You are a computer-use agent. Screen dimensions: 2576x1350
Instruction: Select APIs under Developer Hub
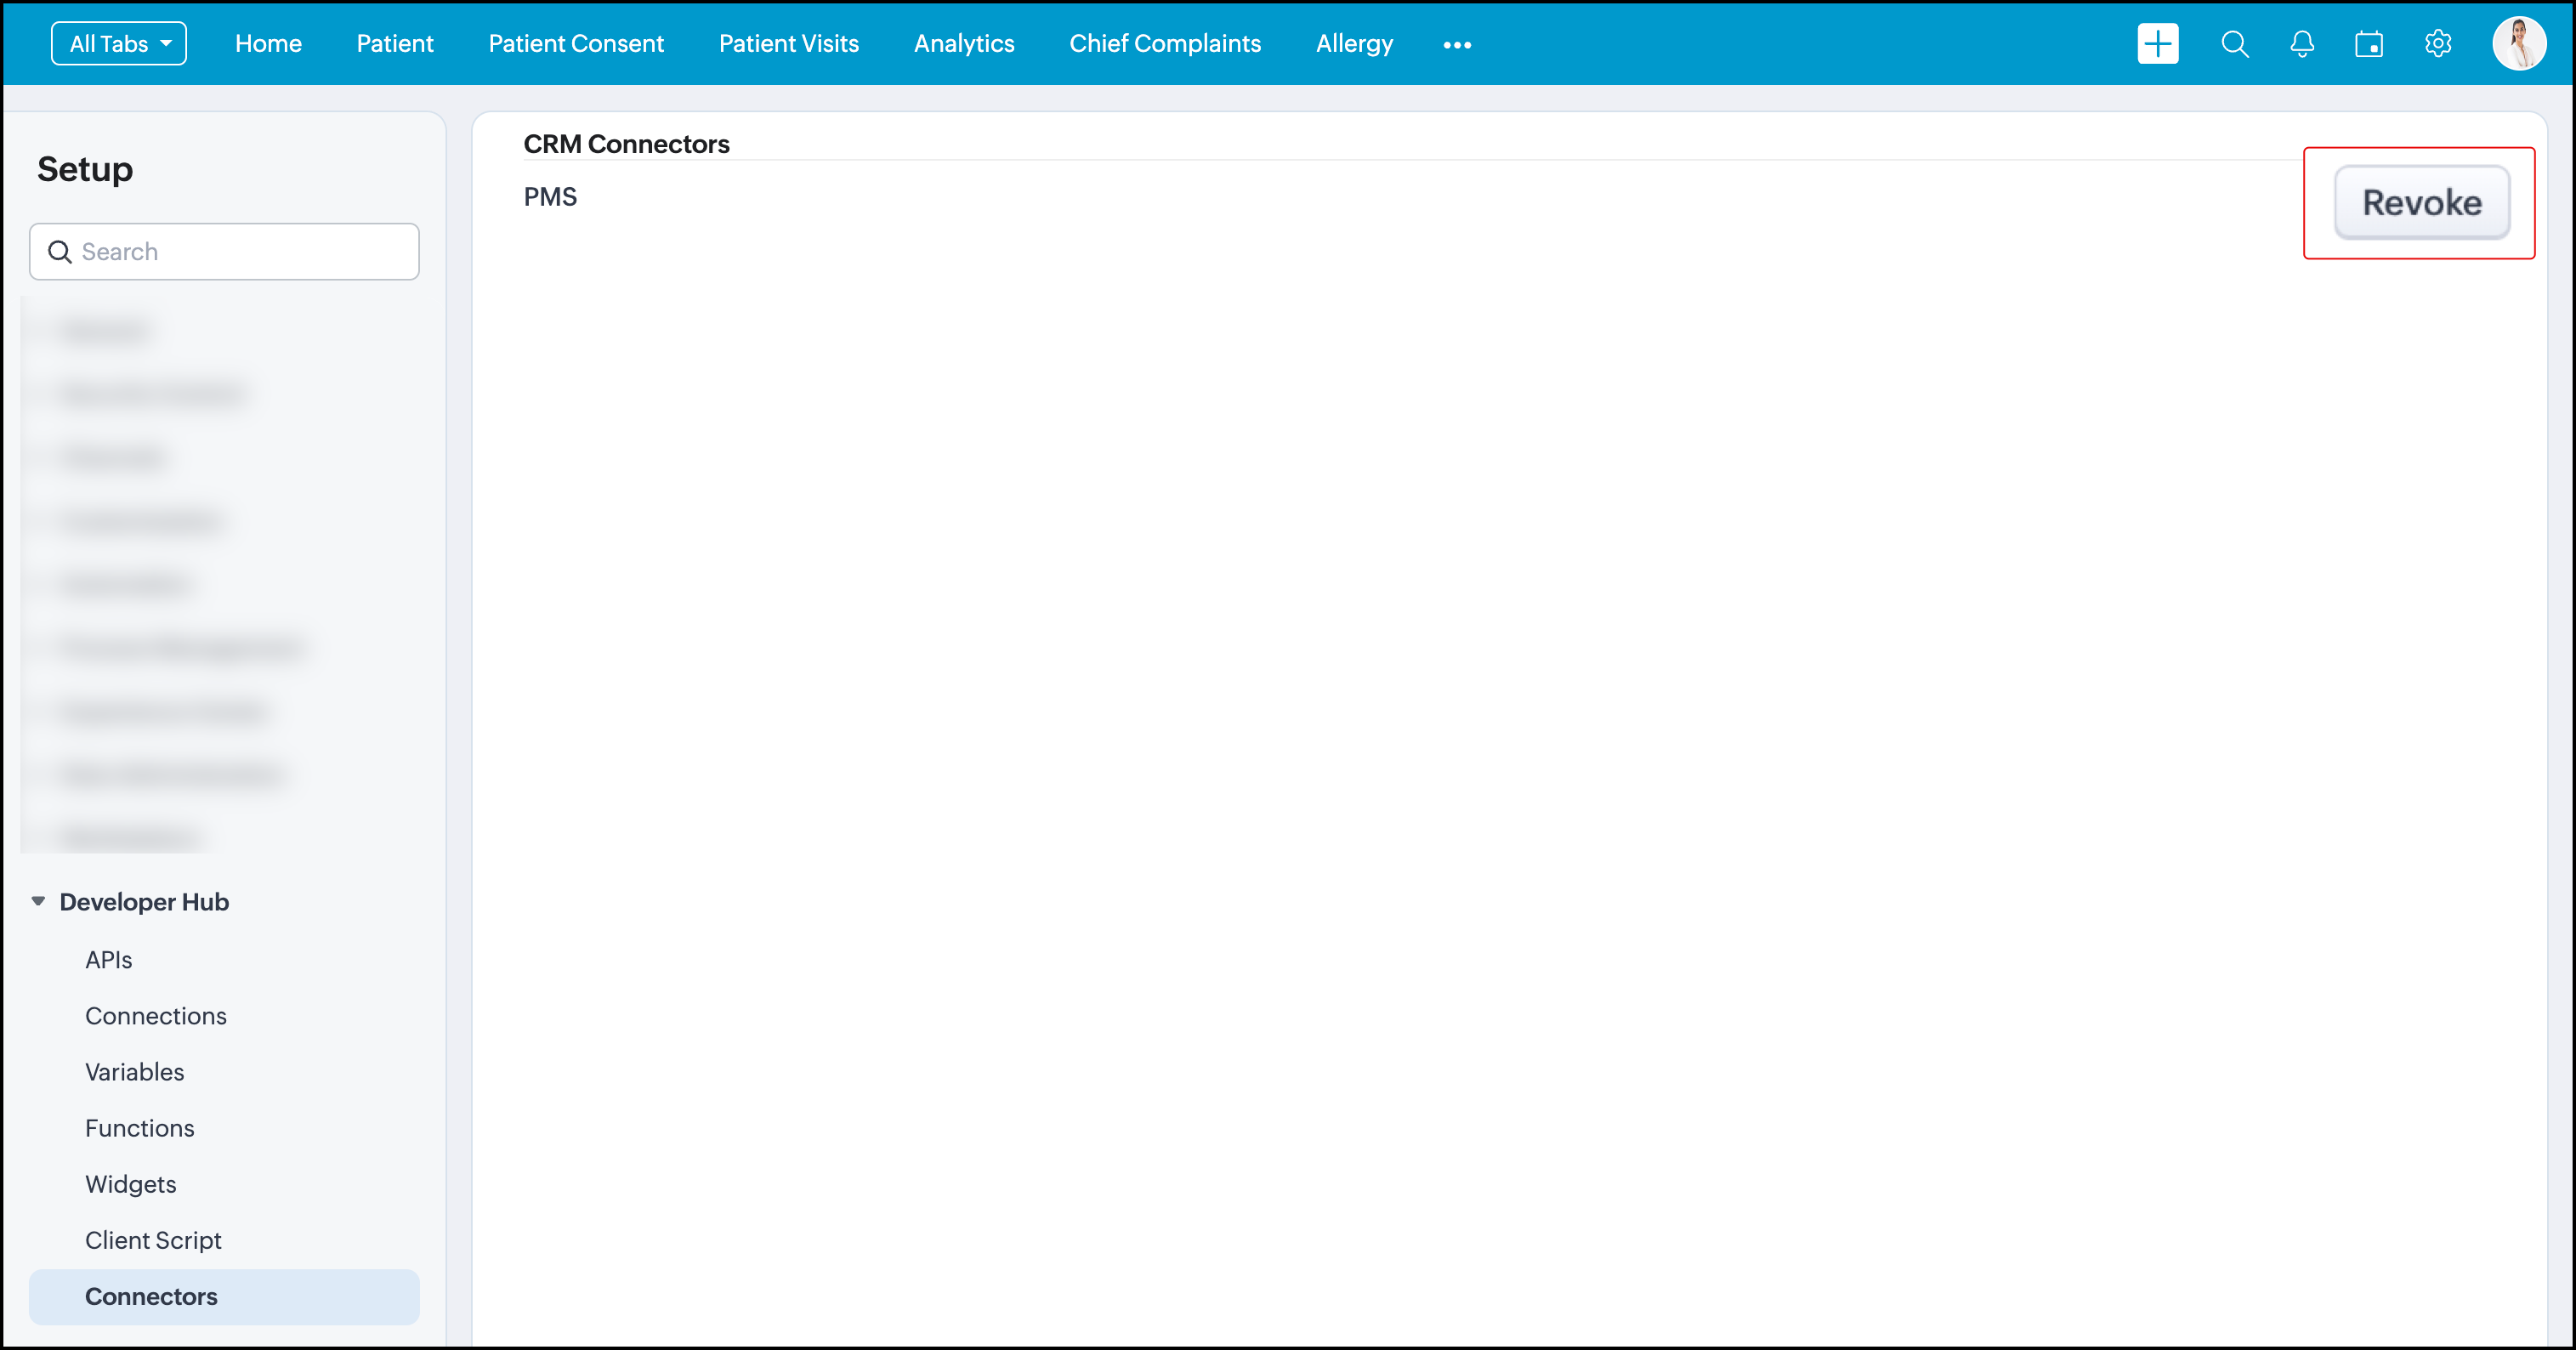(x=108, y=959)
